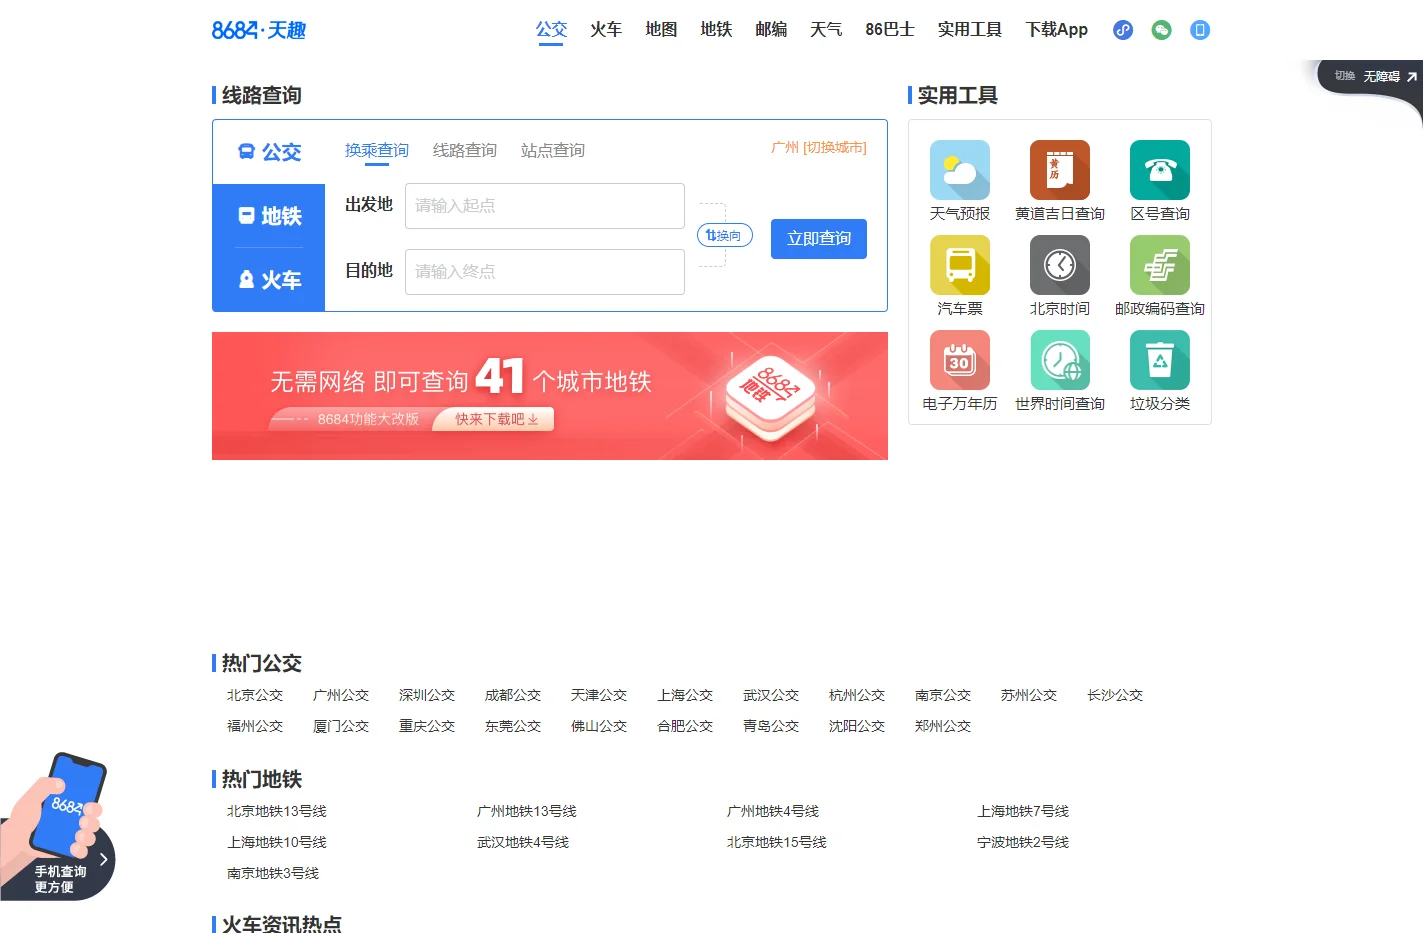Open the 苏州公交 link
Image resolution: width=1424 pixels, height=933 pixels.
tap(1029, 695)
